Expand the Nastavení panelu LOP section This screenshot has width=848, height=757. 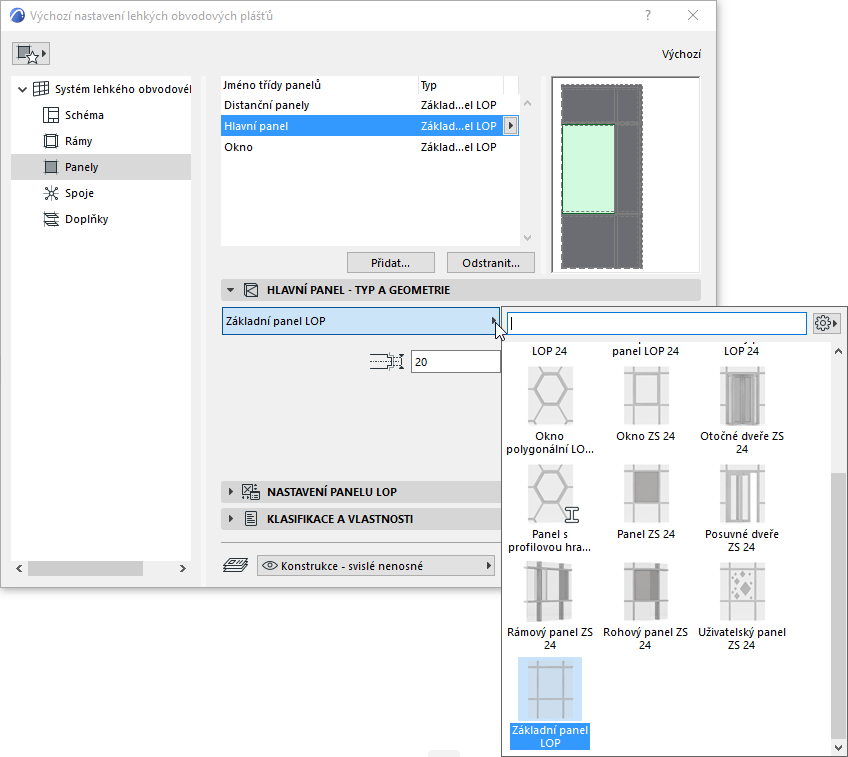230,492
